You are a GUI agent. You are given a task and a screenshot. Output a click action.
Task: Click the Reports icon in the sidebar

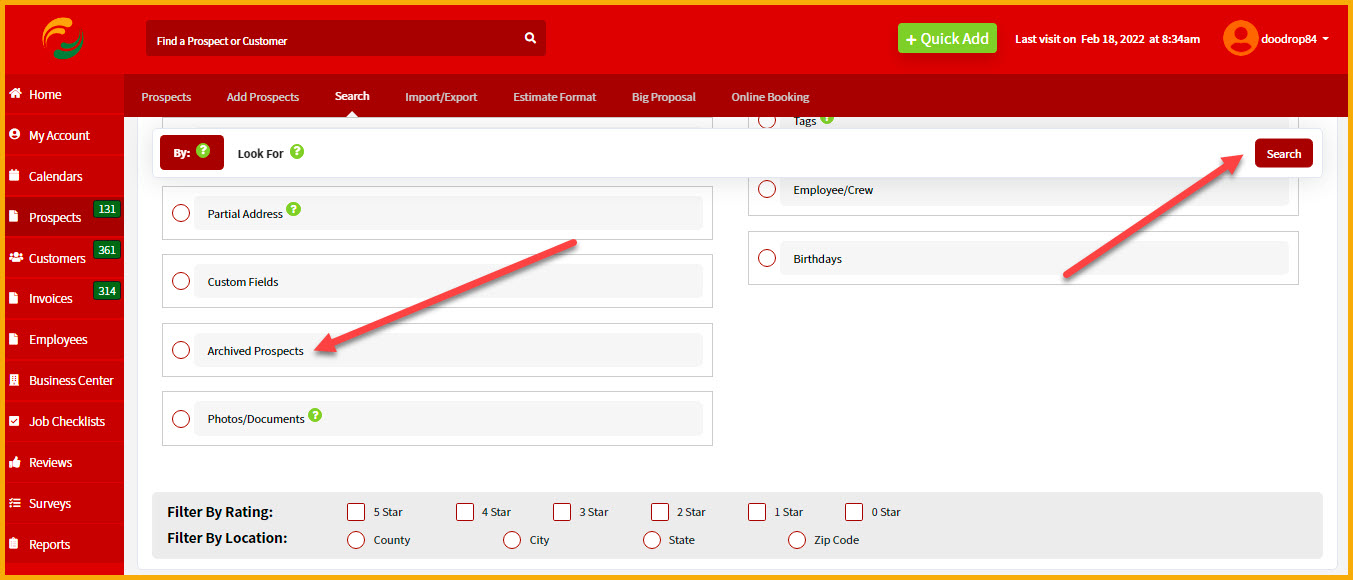click(x=14, y=544)
